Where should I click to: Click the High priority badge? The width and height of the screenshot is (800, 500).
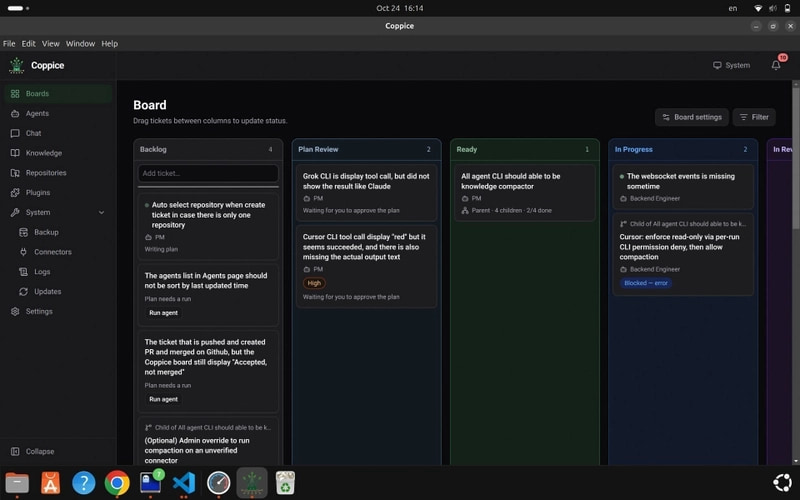click(x=314, y=283)
